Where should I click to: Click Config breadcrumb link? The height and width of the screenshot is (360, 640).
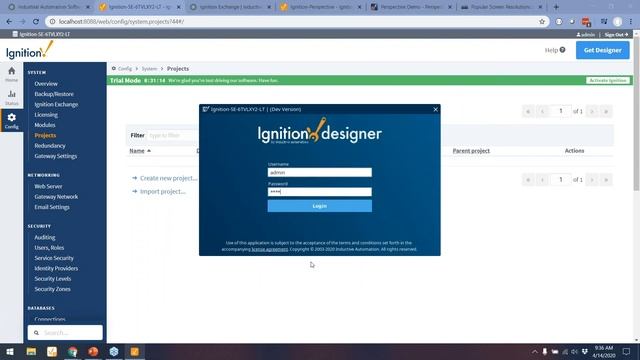click(125, 69)
